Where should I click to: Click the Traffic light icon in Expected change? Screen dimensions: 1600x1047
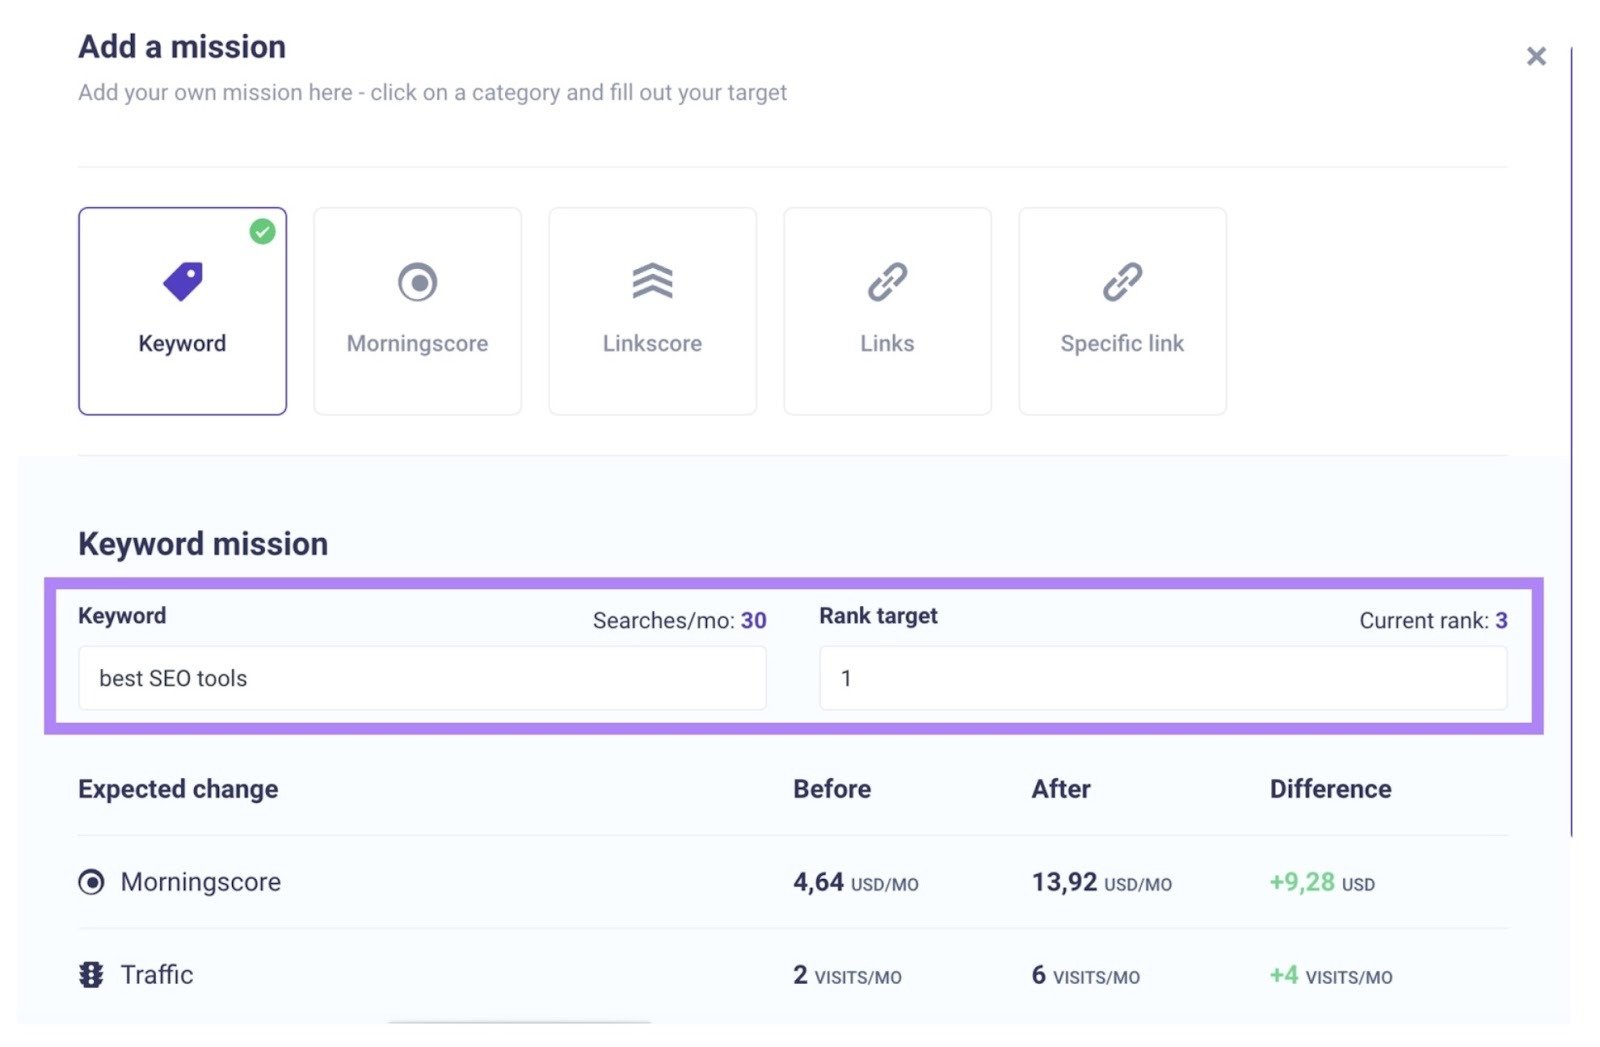[91, 974]
